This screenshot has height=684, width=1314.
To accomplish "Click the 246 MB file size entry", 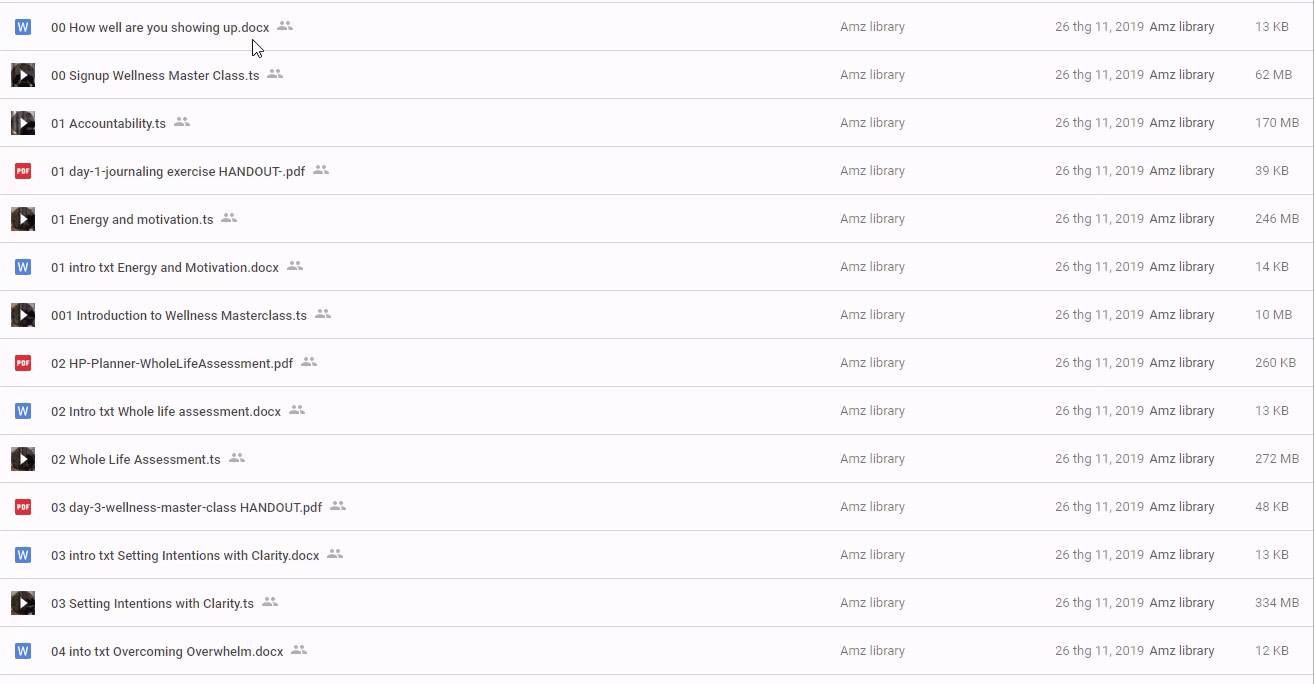I will [1276, 219].
